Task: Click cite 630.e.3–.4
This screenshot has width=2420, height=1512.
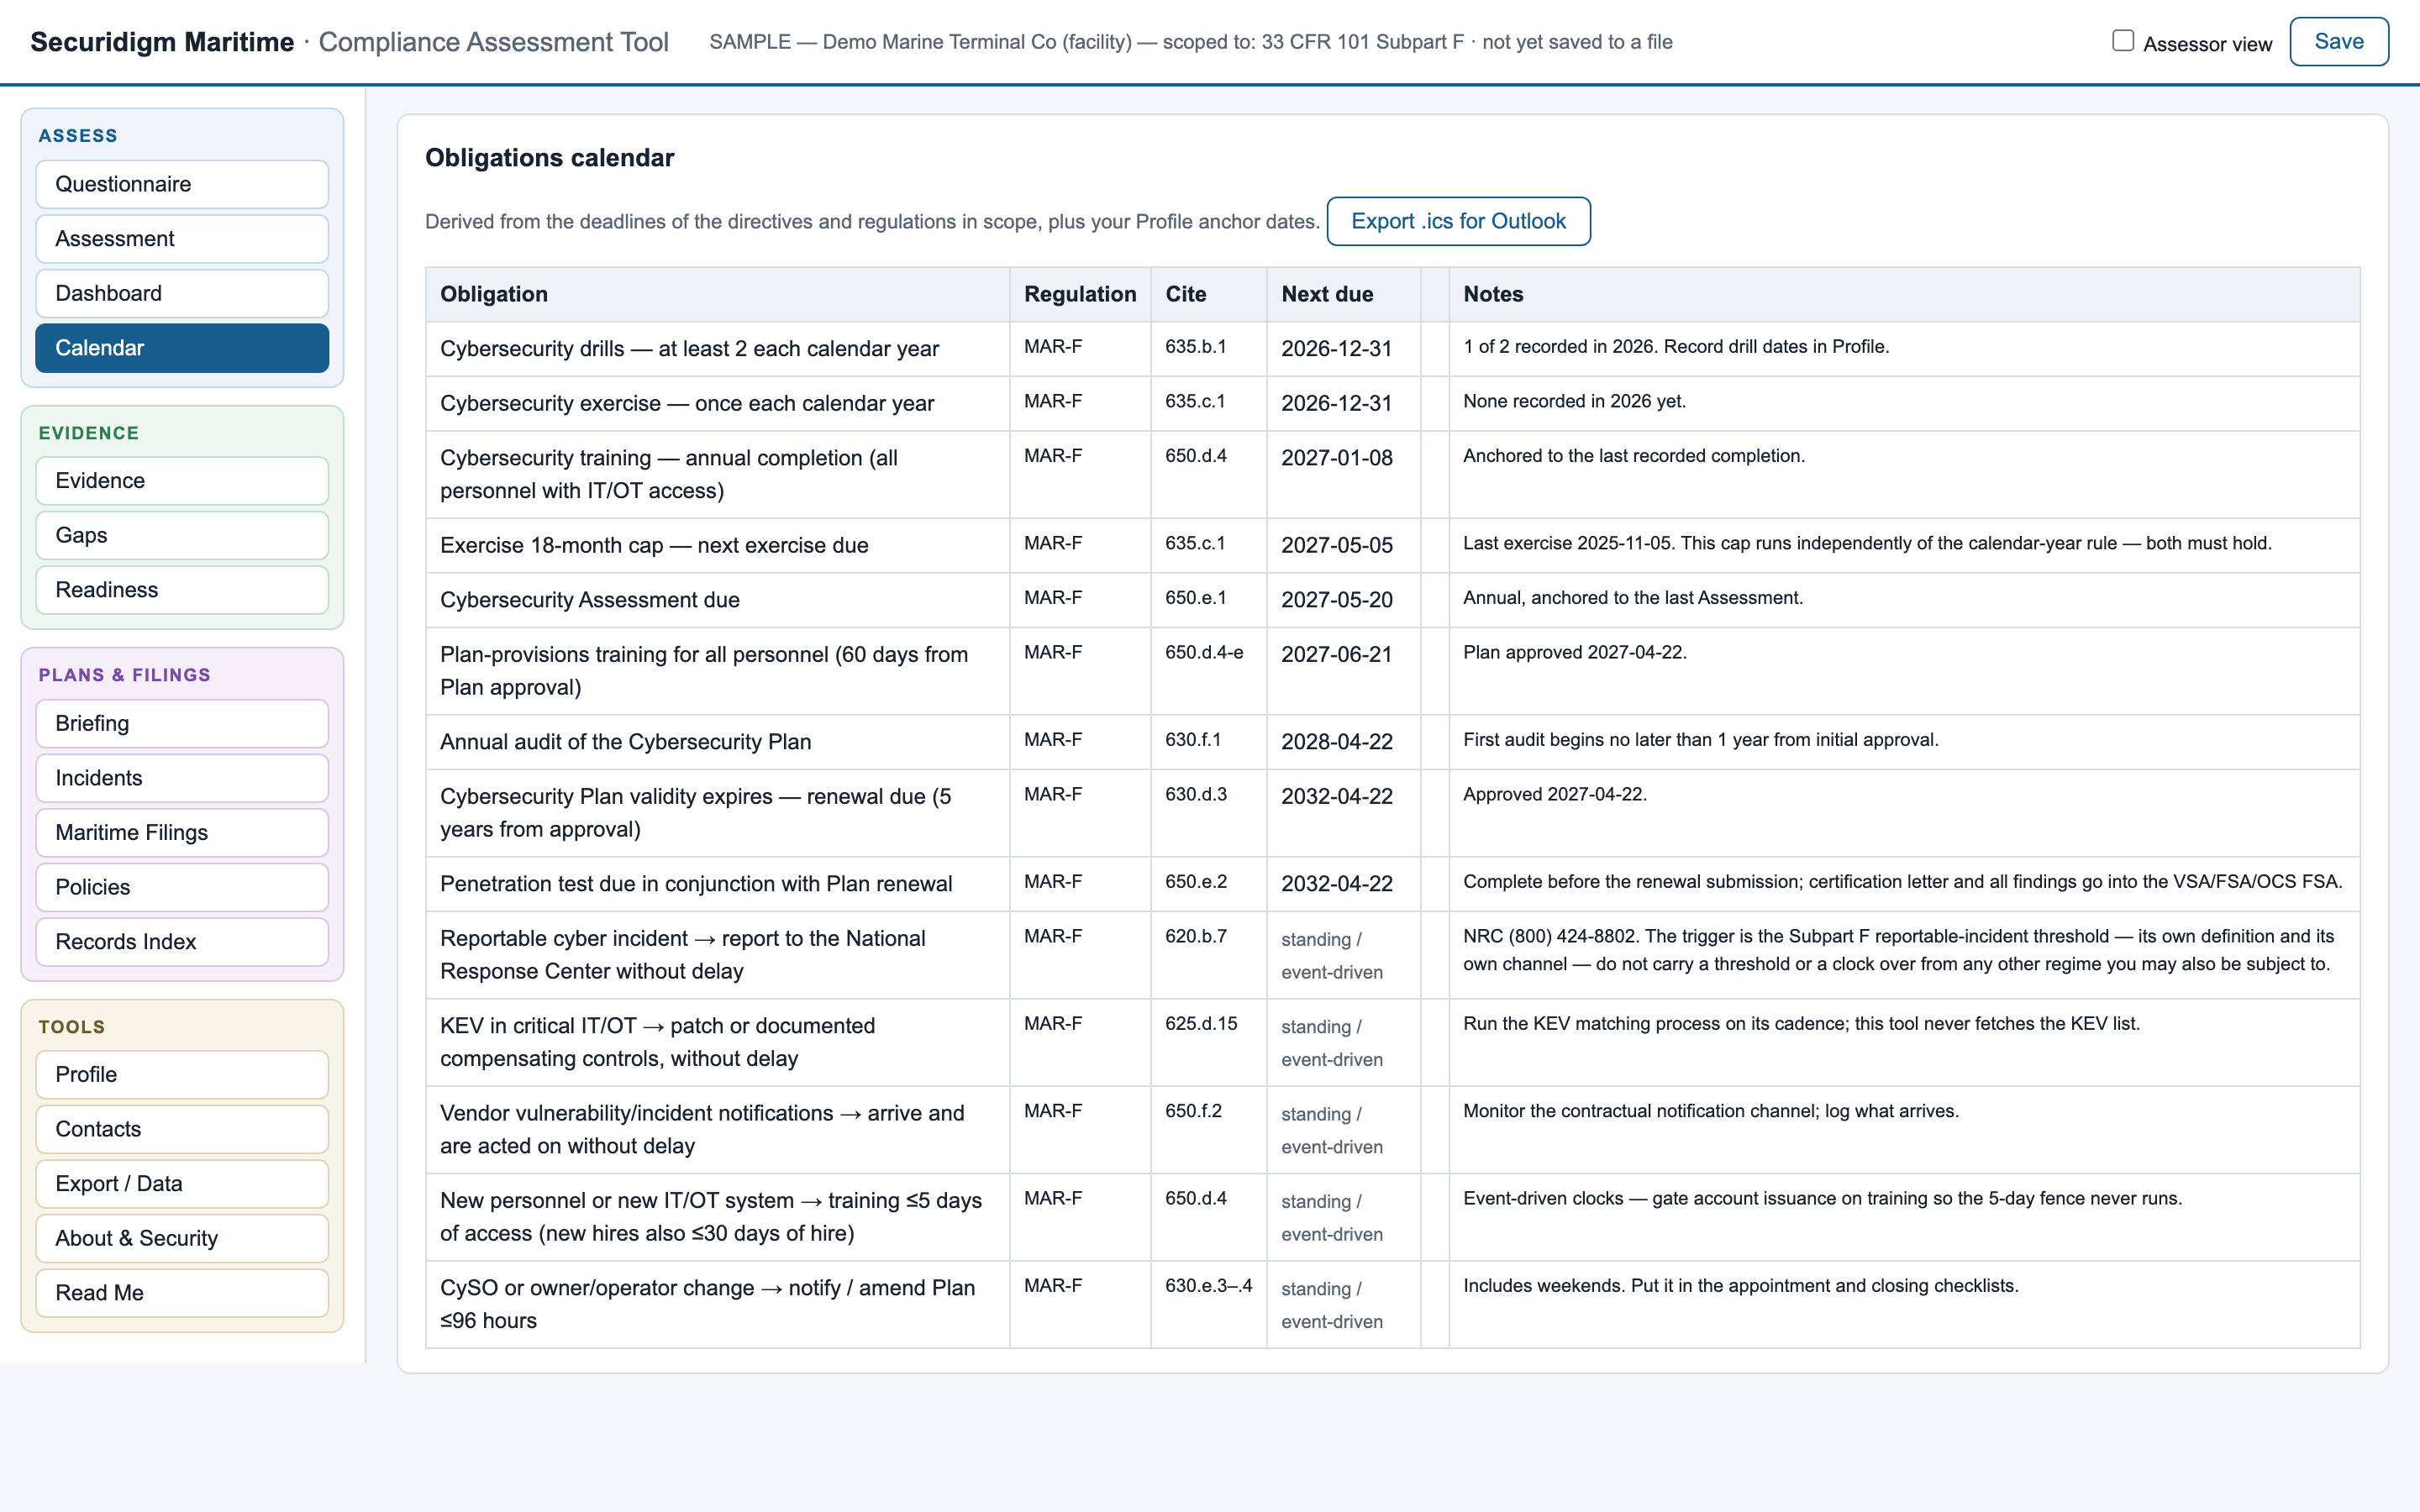Action: (x=1208, y=1286)
